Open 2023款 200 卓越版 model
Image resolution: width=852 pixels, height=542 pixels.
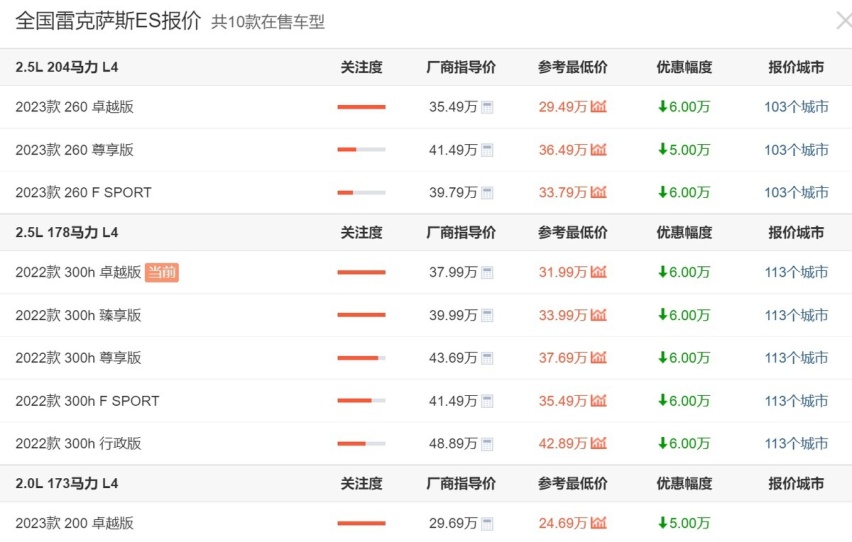pos(74,524)
